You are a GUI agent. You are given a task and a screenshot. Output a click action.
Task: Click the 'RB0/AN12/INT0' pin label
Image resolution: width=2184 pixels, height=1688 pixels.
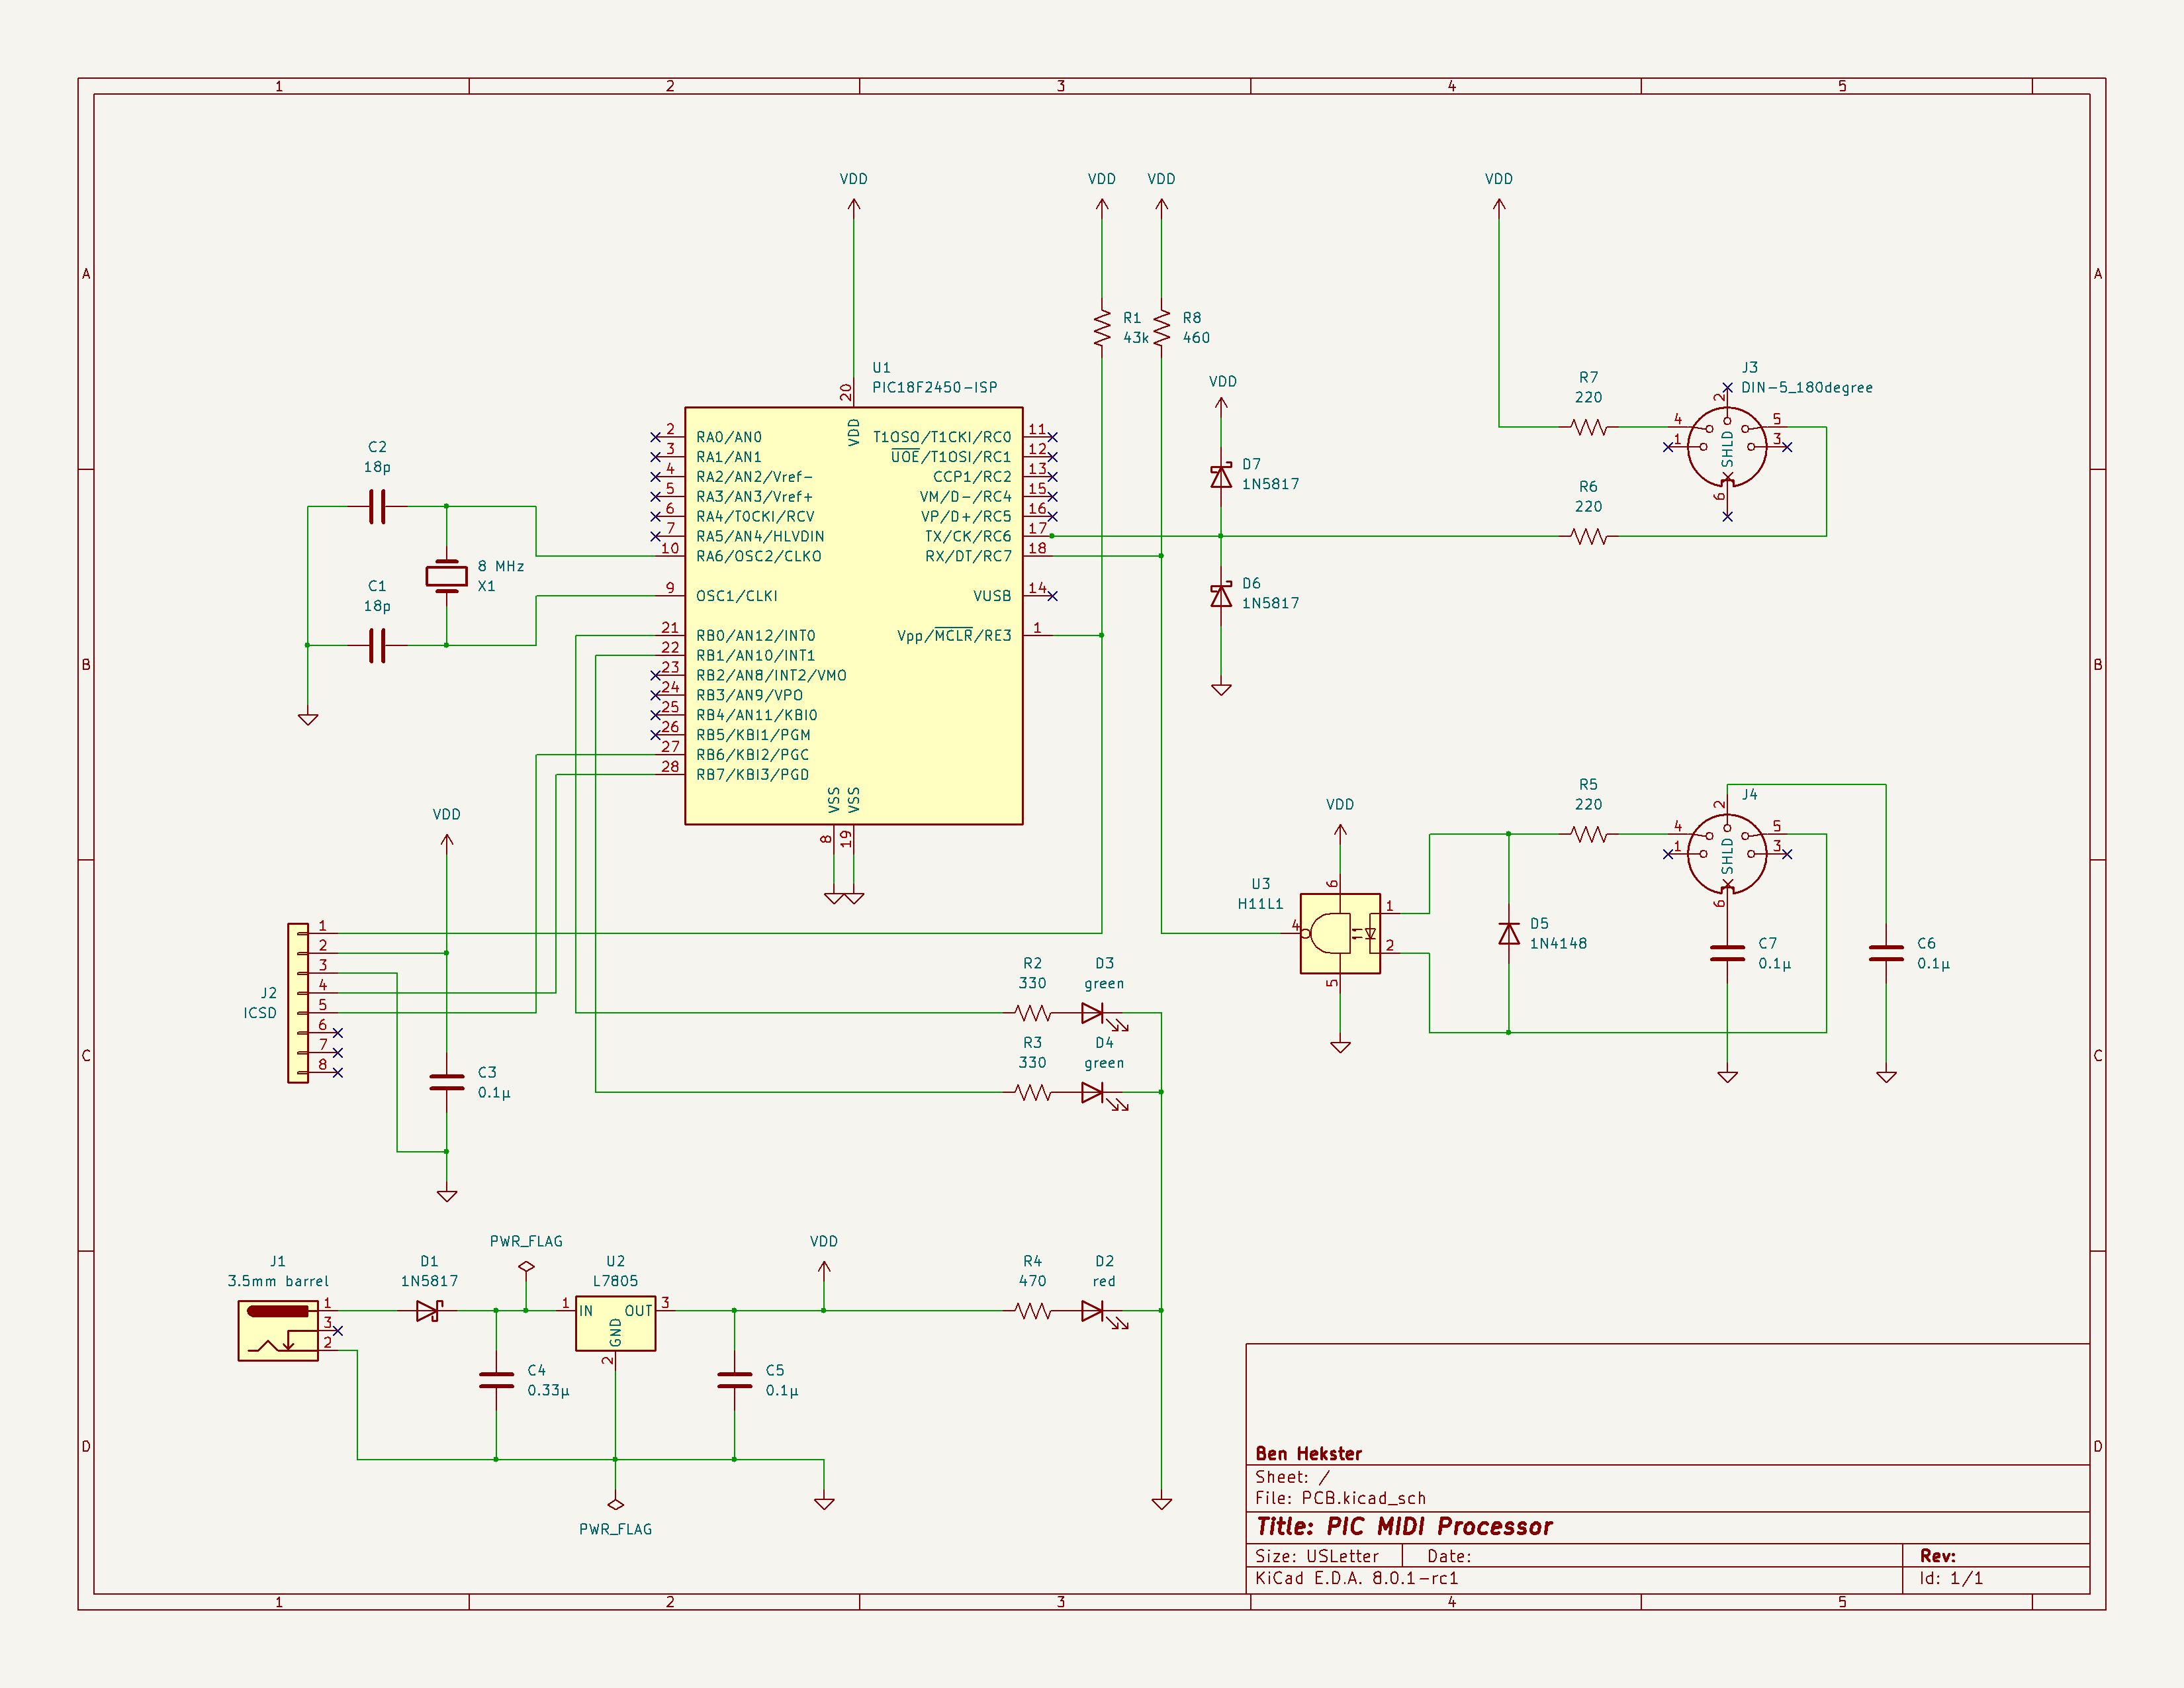coord(755,635)
